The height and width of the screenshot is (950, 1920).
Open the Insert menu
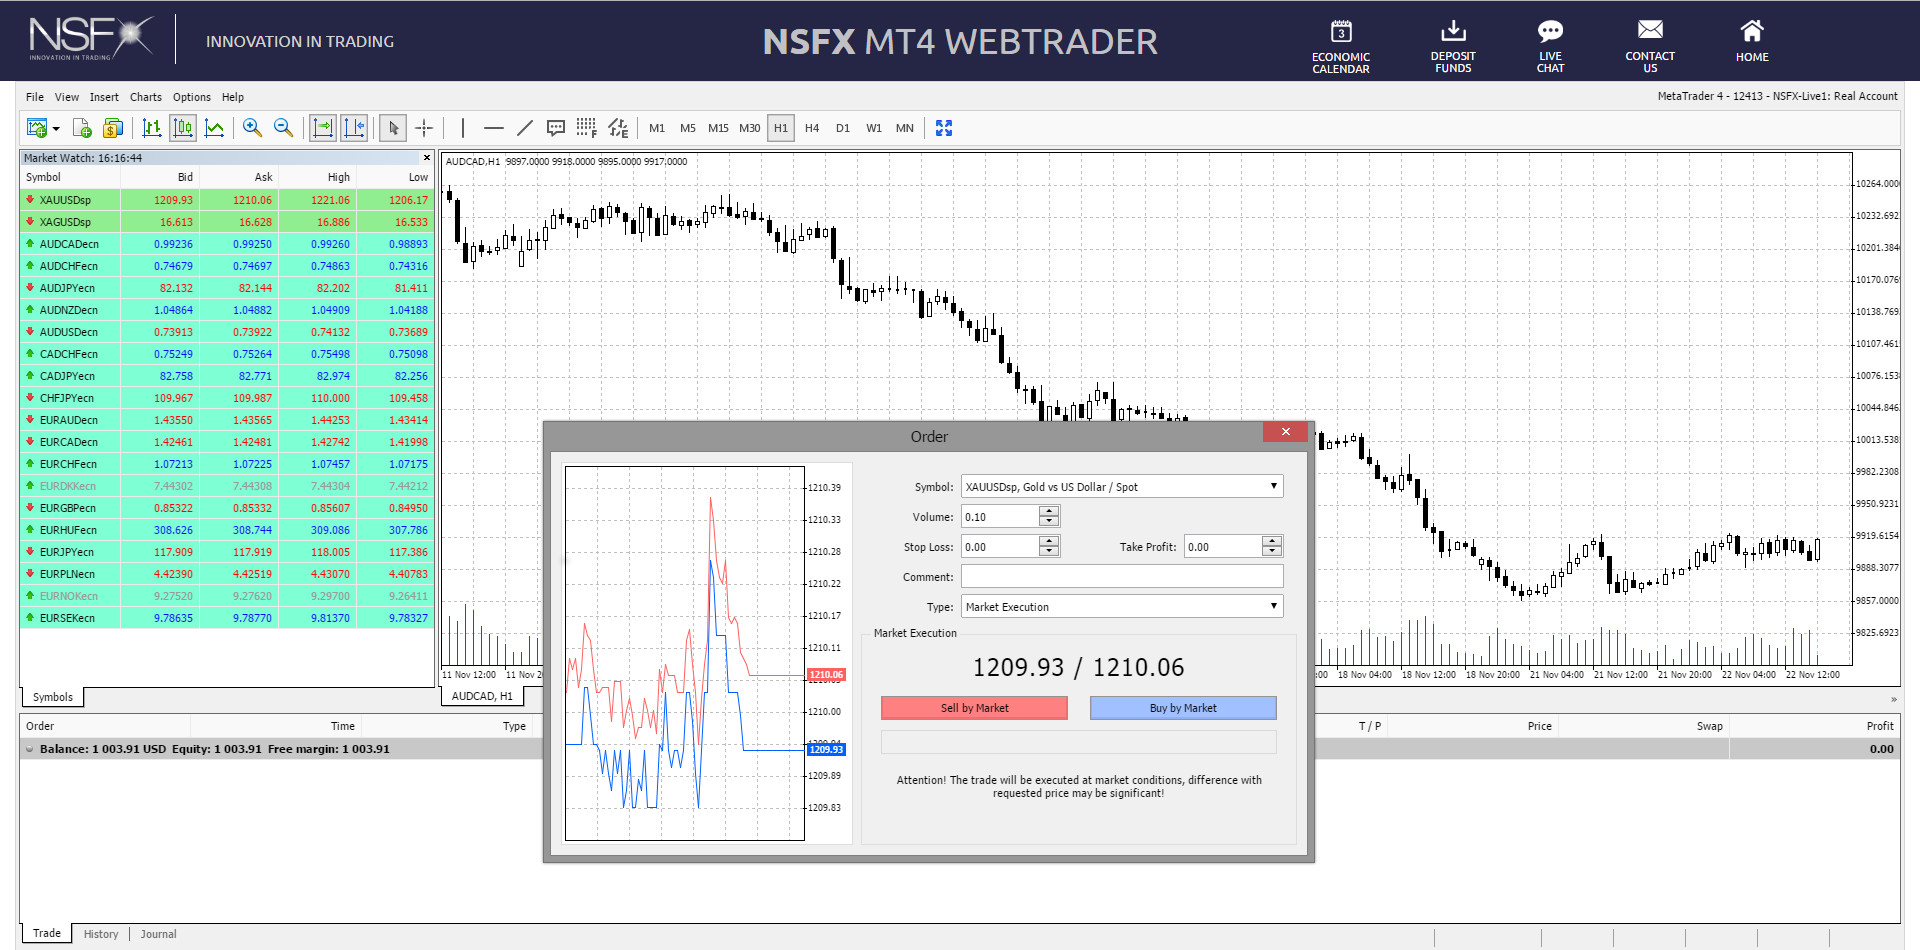click(104, 97)
